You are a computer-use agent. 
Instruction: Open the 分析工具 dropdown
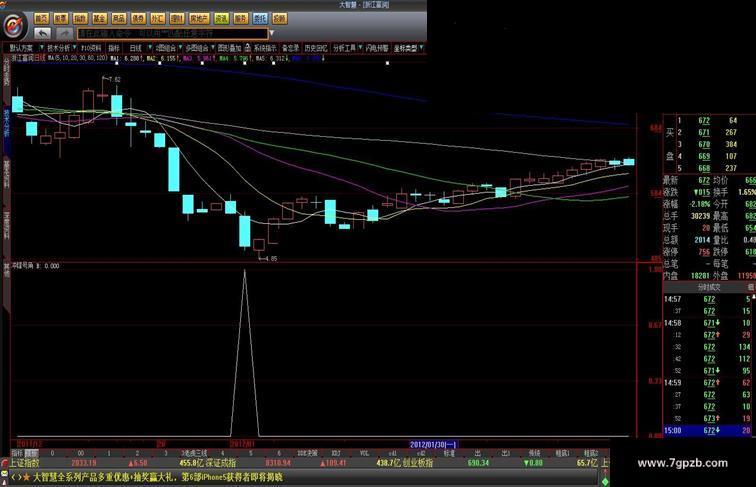click(347, 48)
